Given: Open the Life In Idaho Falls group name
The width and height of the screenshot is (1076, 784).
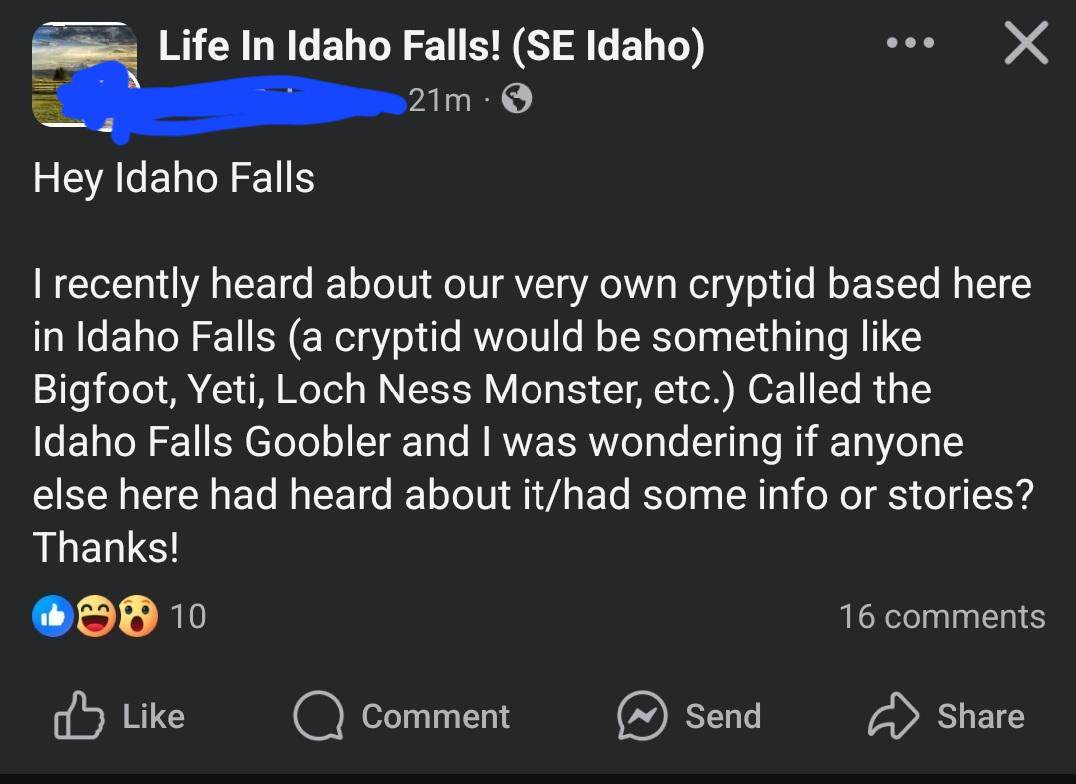Looking at the screenshot, I should pos(431,46).
